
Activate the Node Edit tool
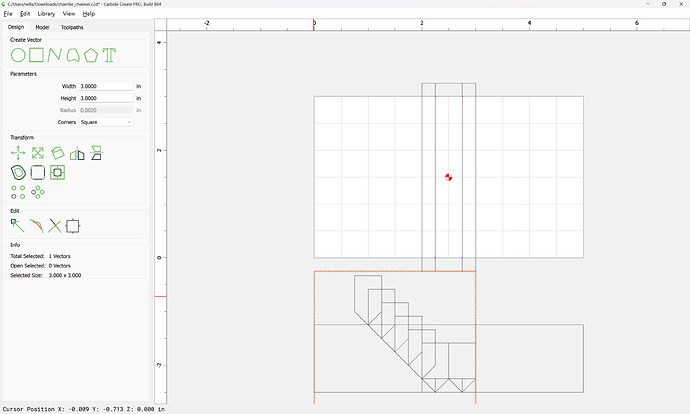(x=18, y=226)
